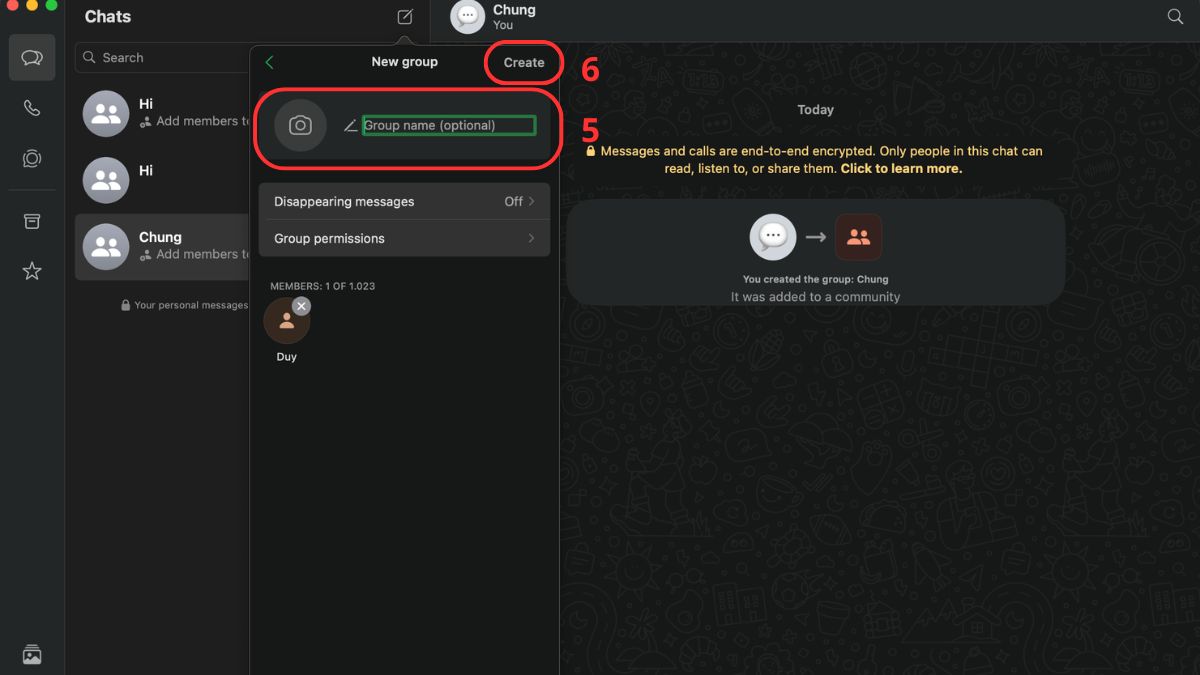Open Group permissions row
This screenshot has height=675, width=1200.
(404, 238)
